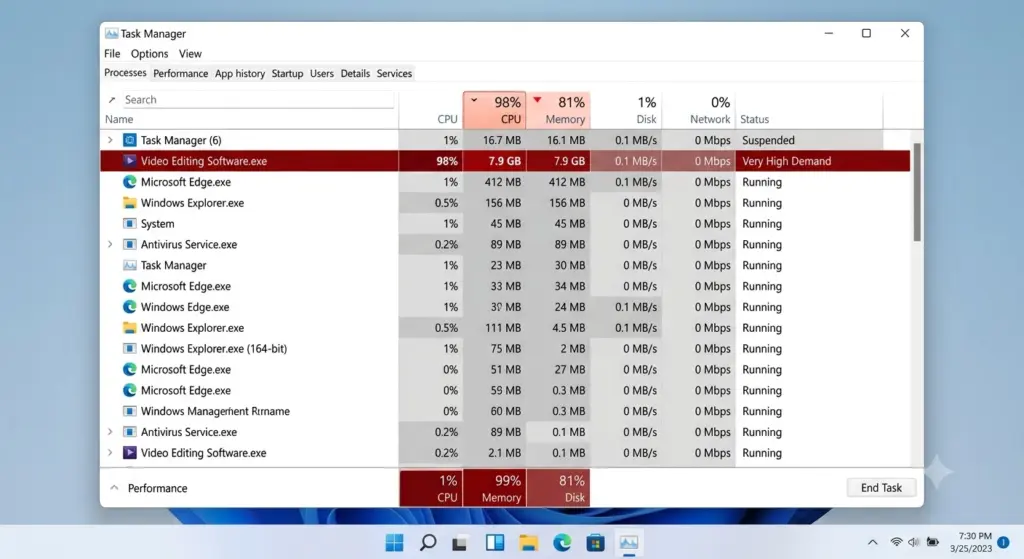Switch to the App history tab

coord(240,73)
